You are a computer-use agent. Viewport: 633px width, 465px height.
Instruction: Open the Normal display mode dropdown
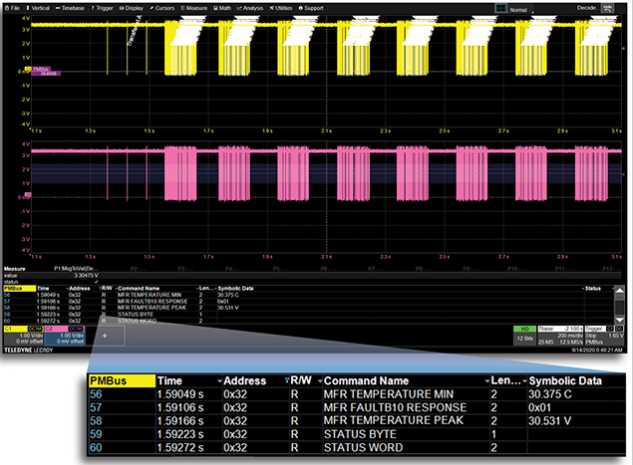tap(521, 10)
